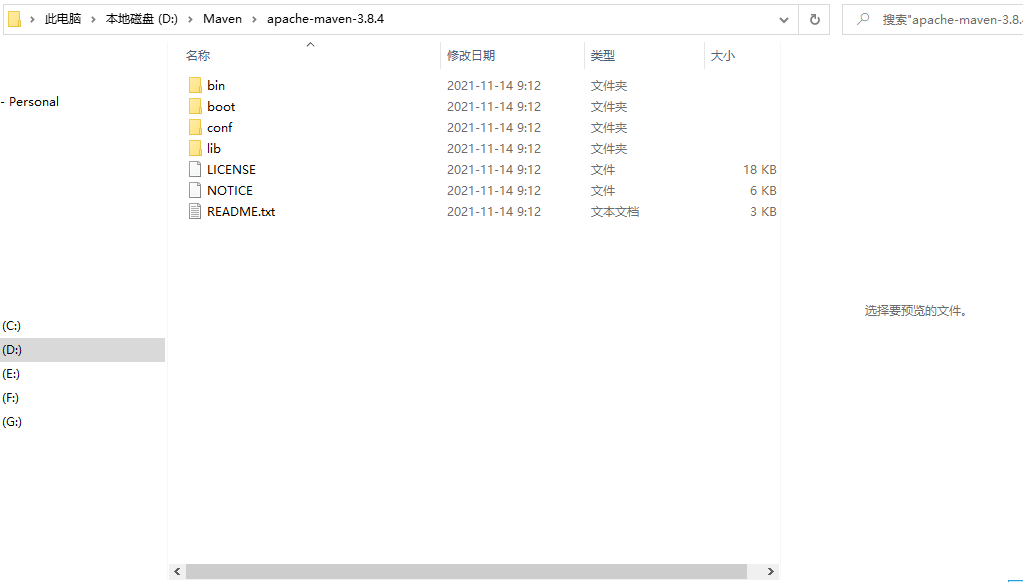The image size is (1023, 582).
Task: Open the address bar history dropdown
Action: coord(784,20)
